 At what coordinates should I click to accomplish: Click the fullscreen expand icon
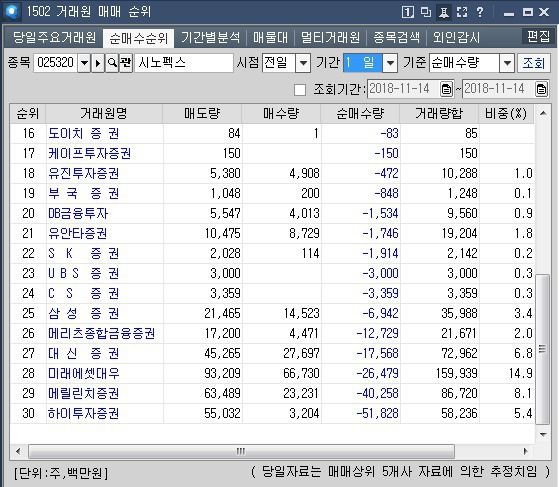pyautogui.click(x=462, y=12)
